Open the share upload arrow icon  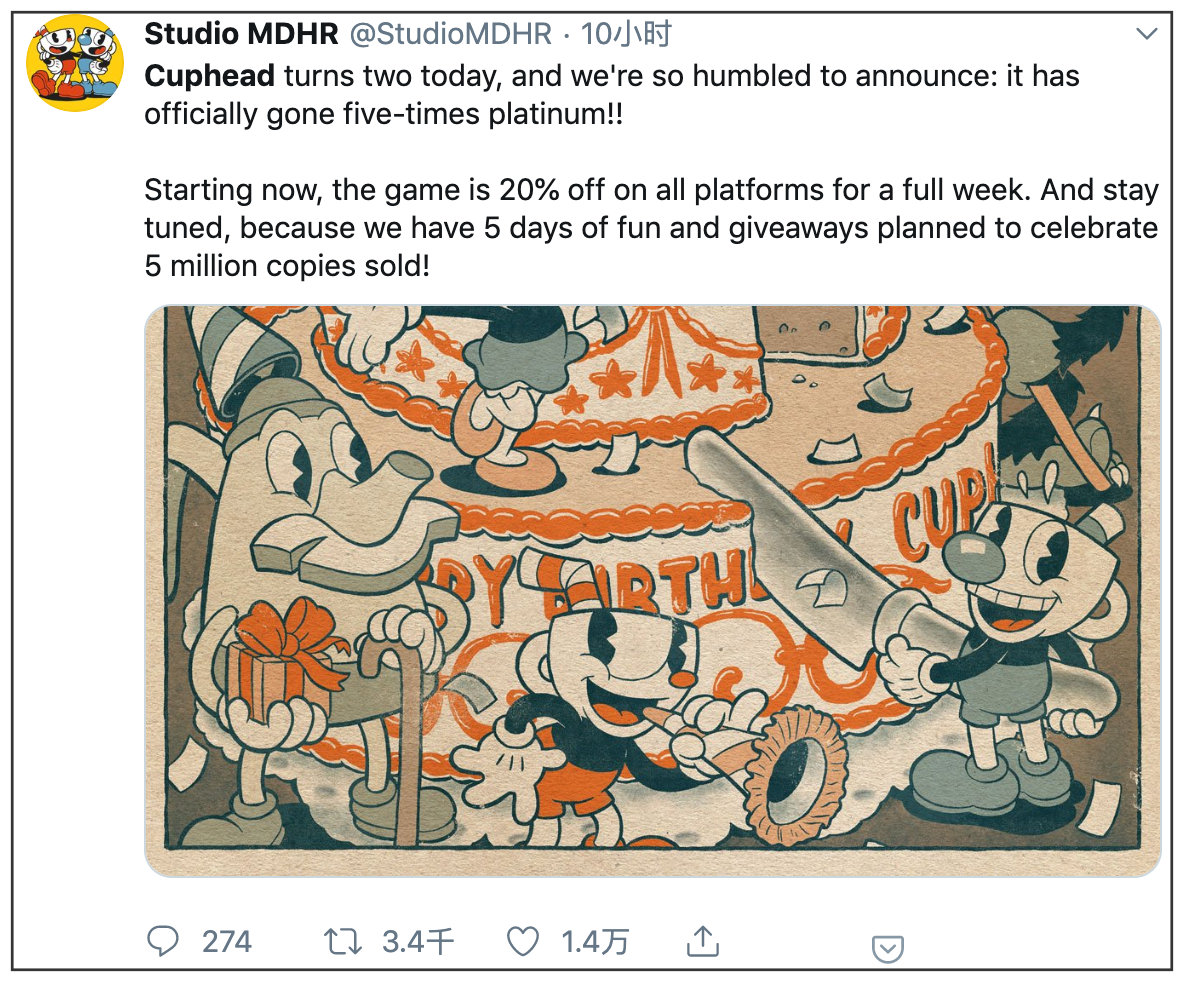click(702, 941)
